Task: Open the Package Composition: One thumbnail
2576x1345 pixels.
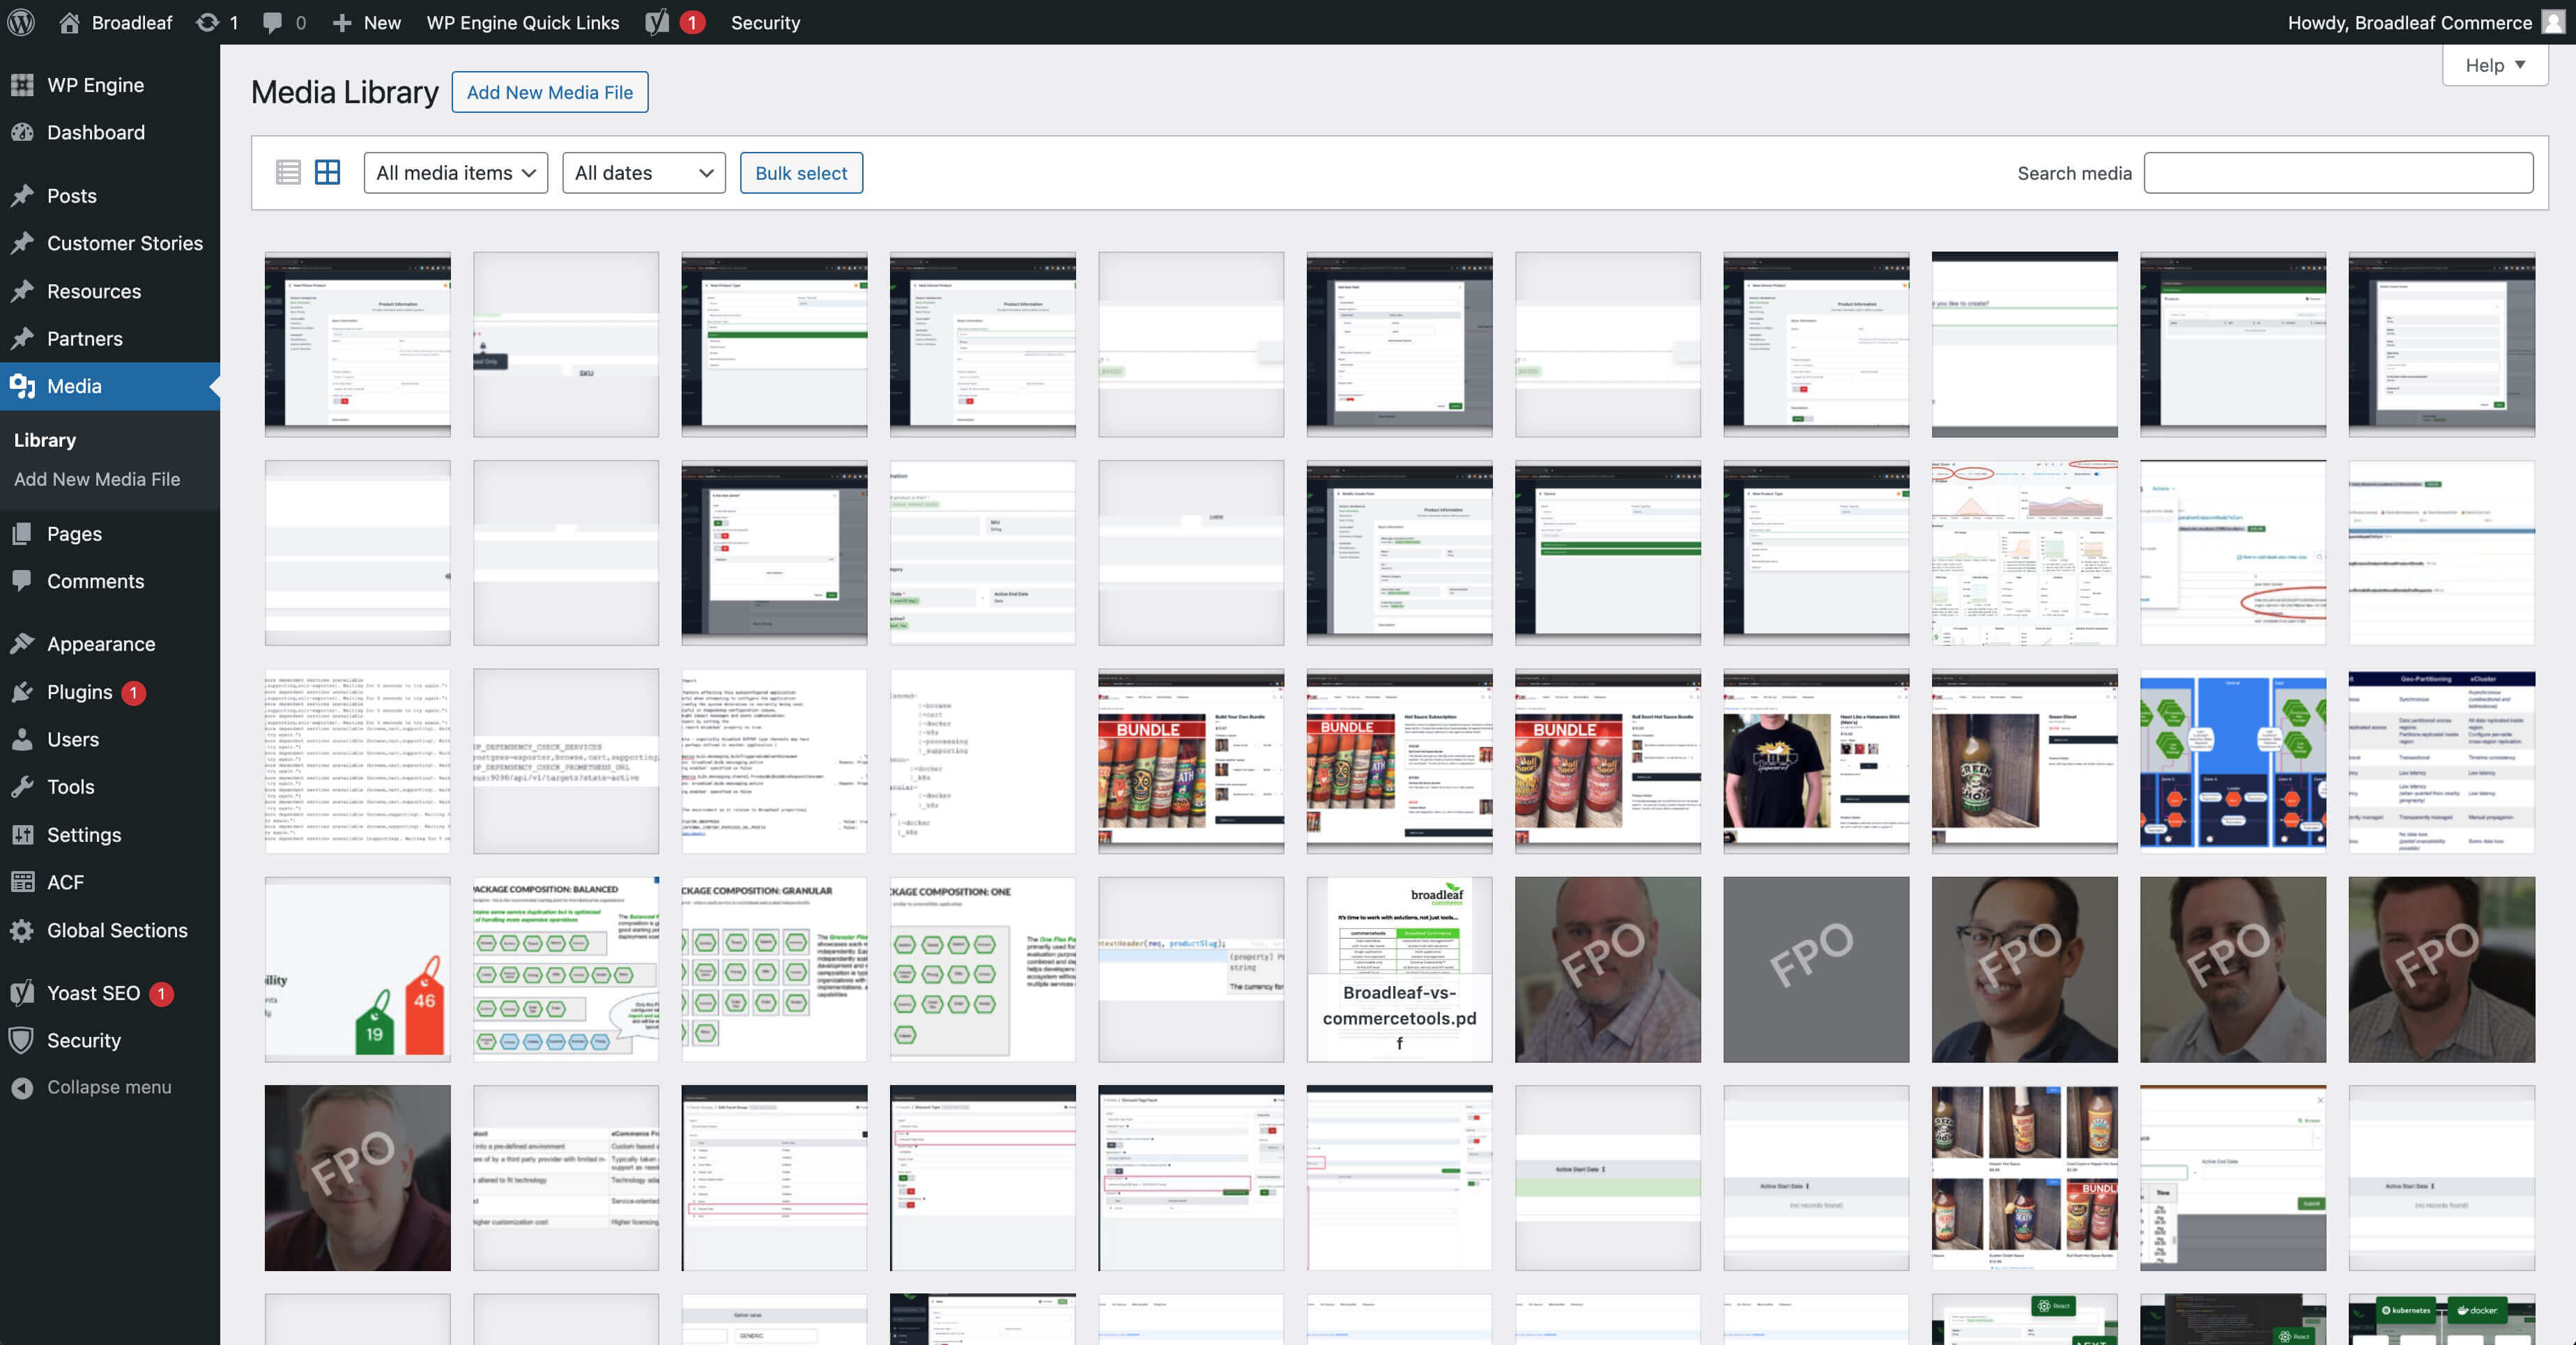Action: point(983,969)
